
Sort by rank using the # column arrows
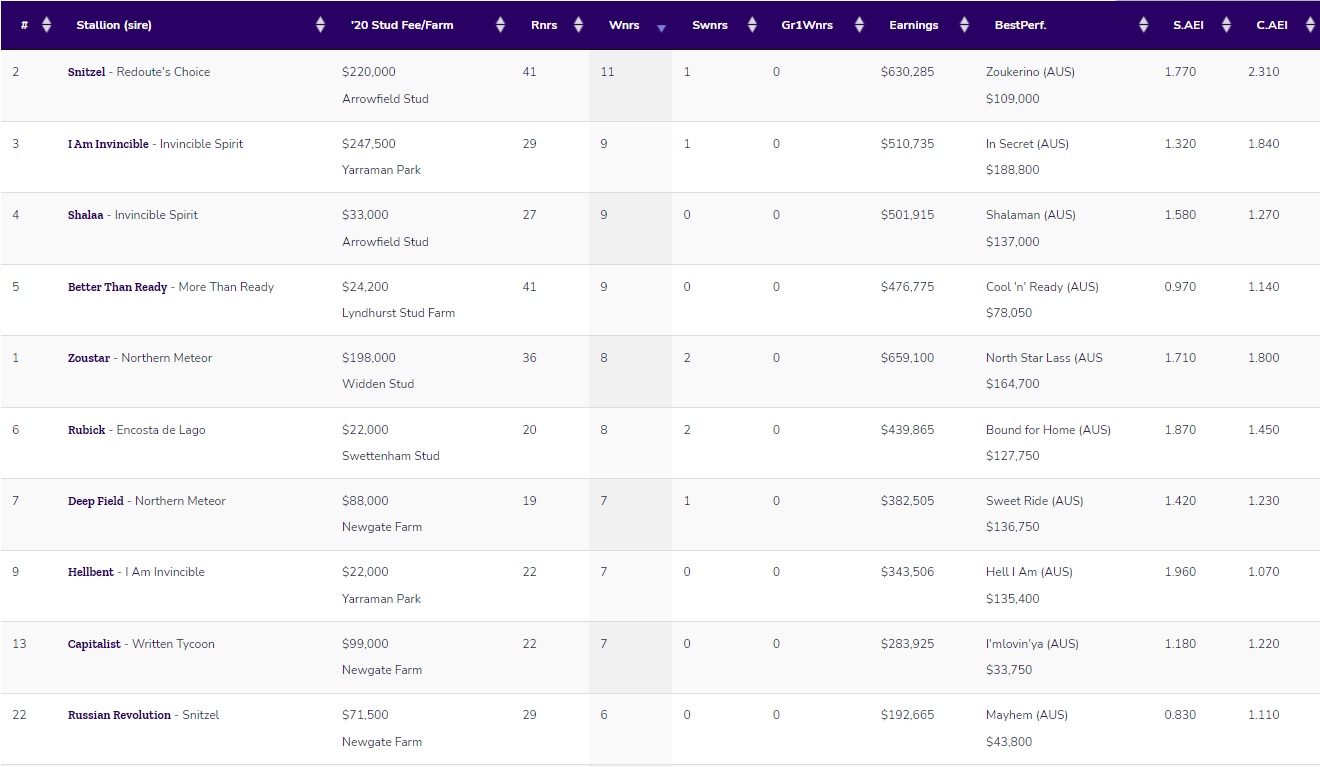coord(46,25)
